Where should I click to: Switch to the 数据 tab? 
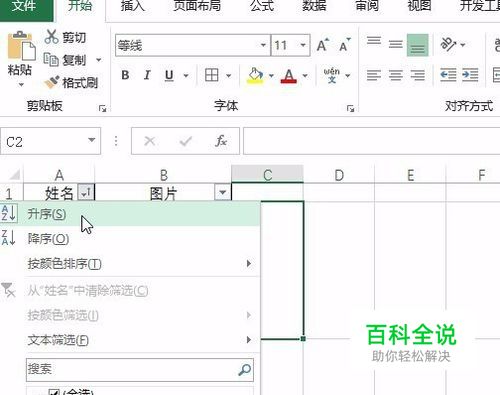click(x=314, y=6)
